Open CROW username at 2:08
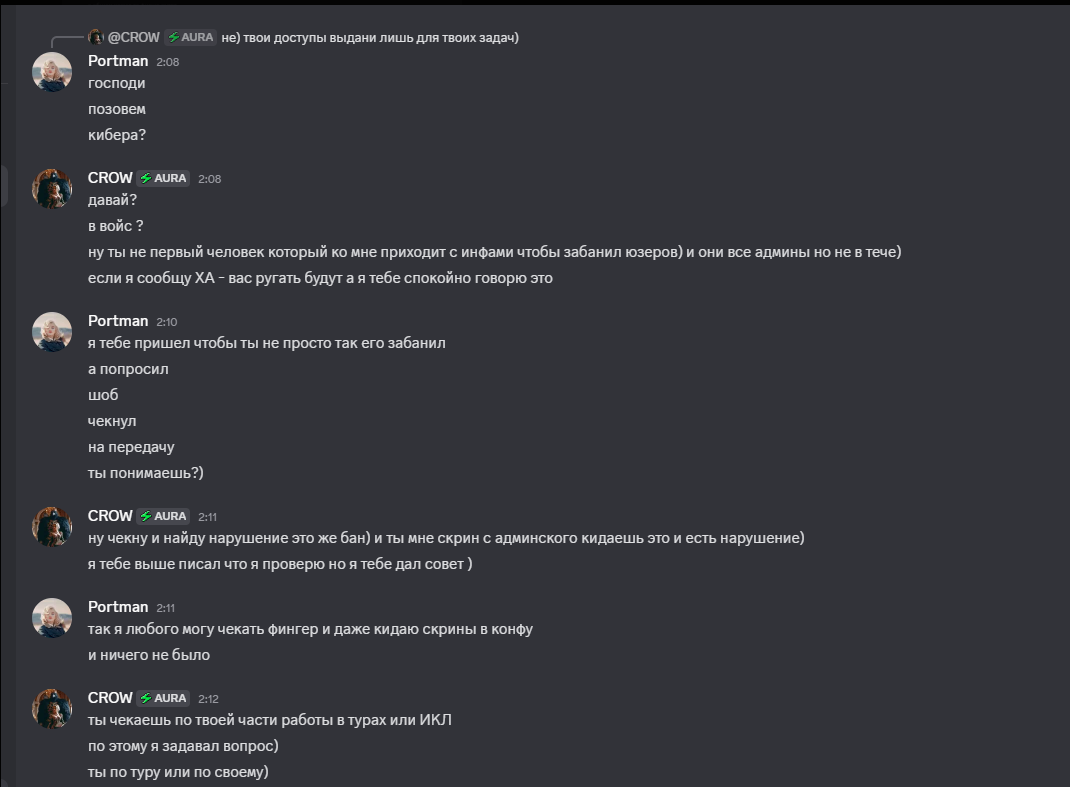Viewport: 1070px width, 787px height. [x=110, y=177]
